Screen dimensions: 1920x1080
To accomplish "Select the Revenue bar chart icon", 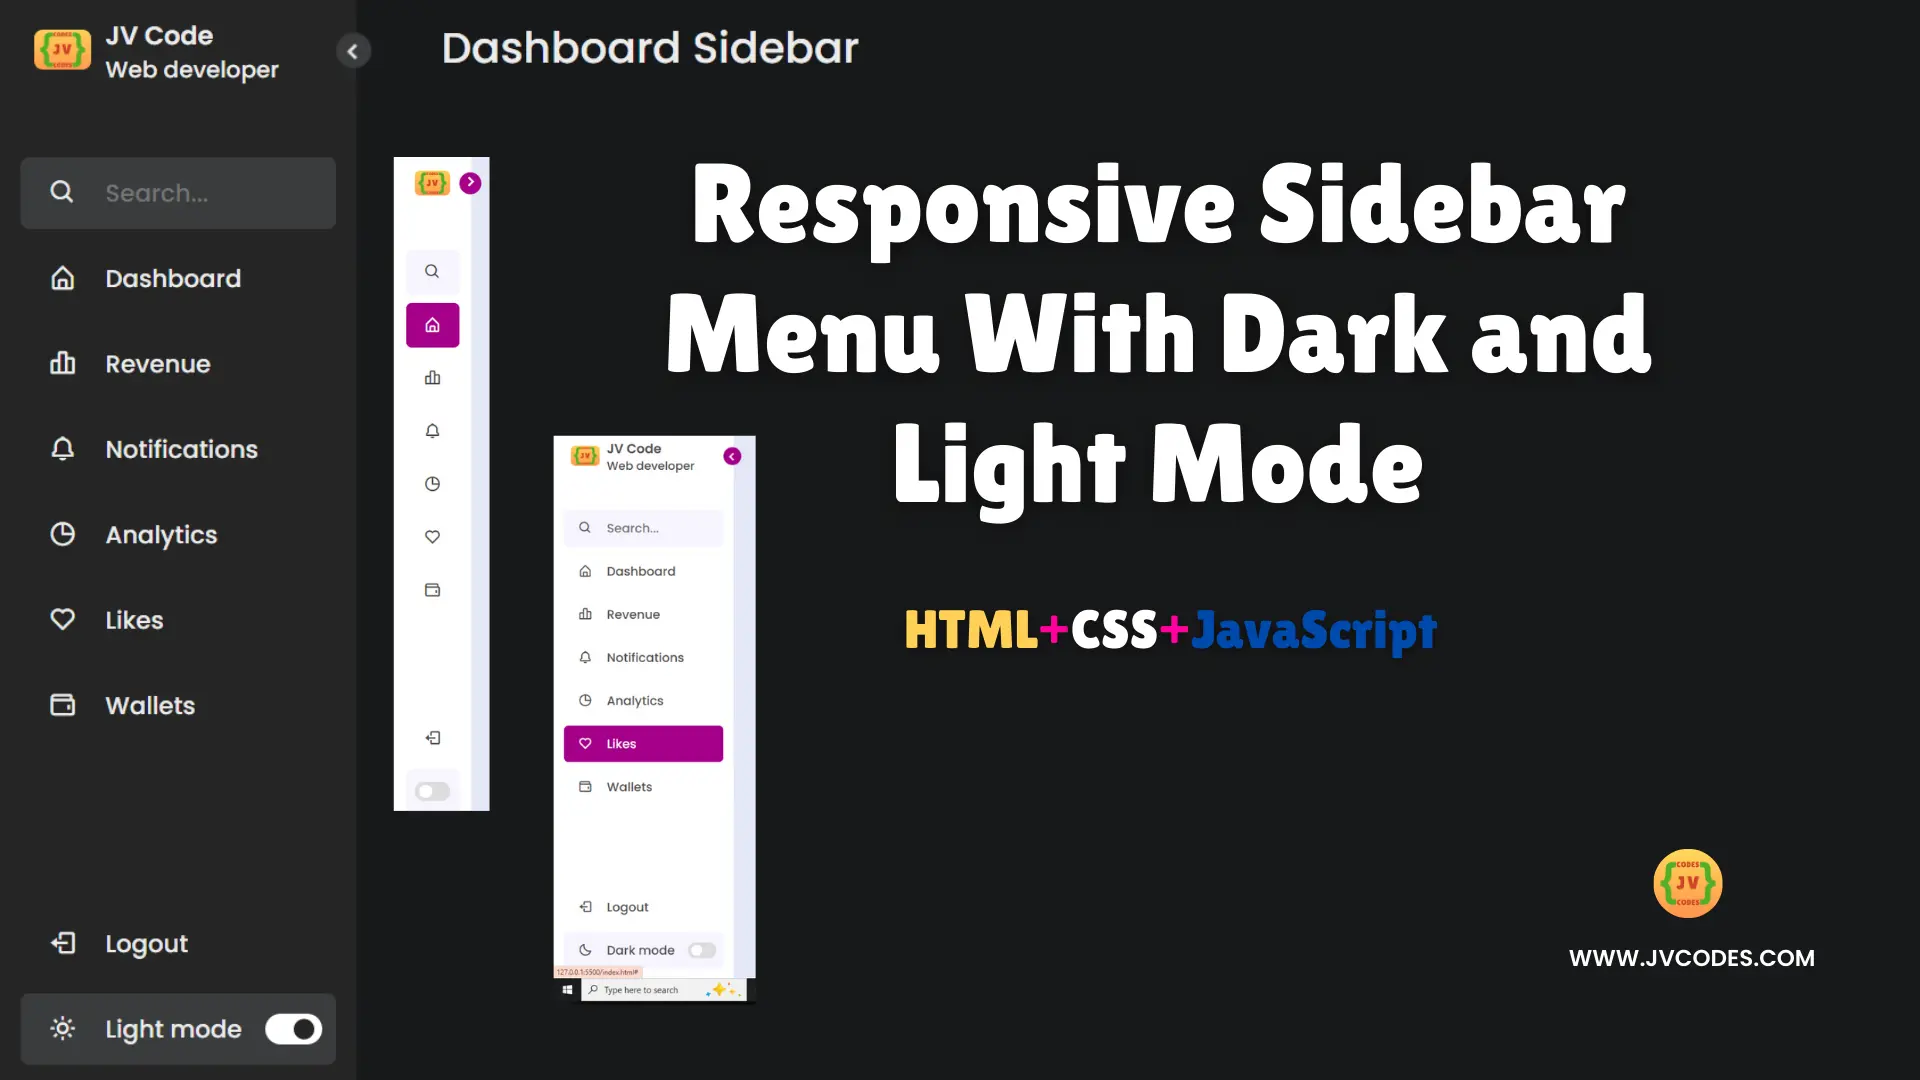I will [62, 364].
